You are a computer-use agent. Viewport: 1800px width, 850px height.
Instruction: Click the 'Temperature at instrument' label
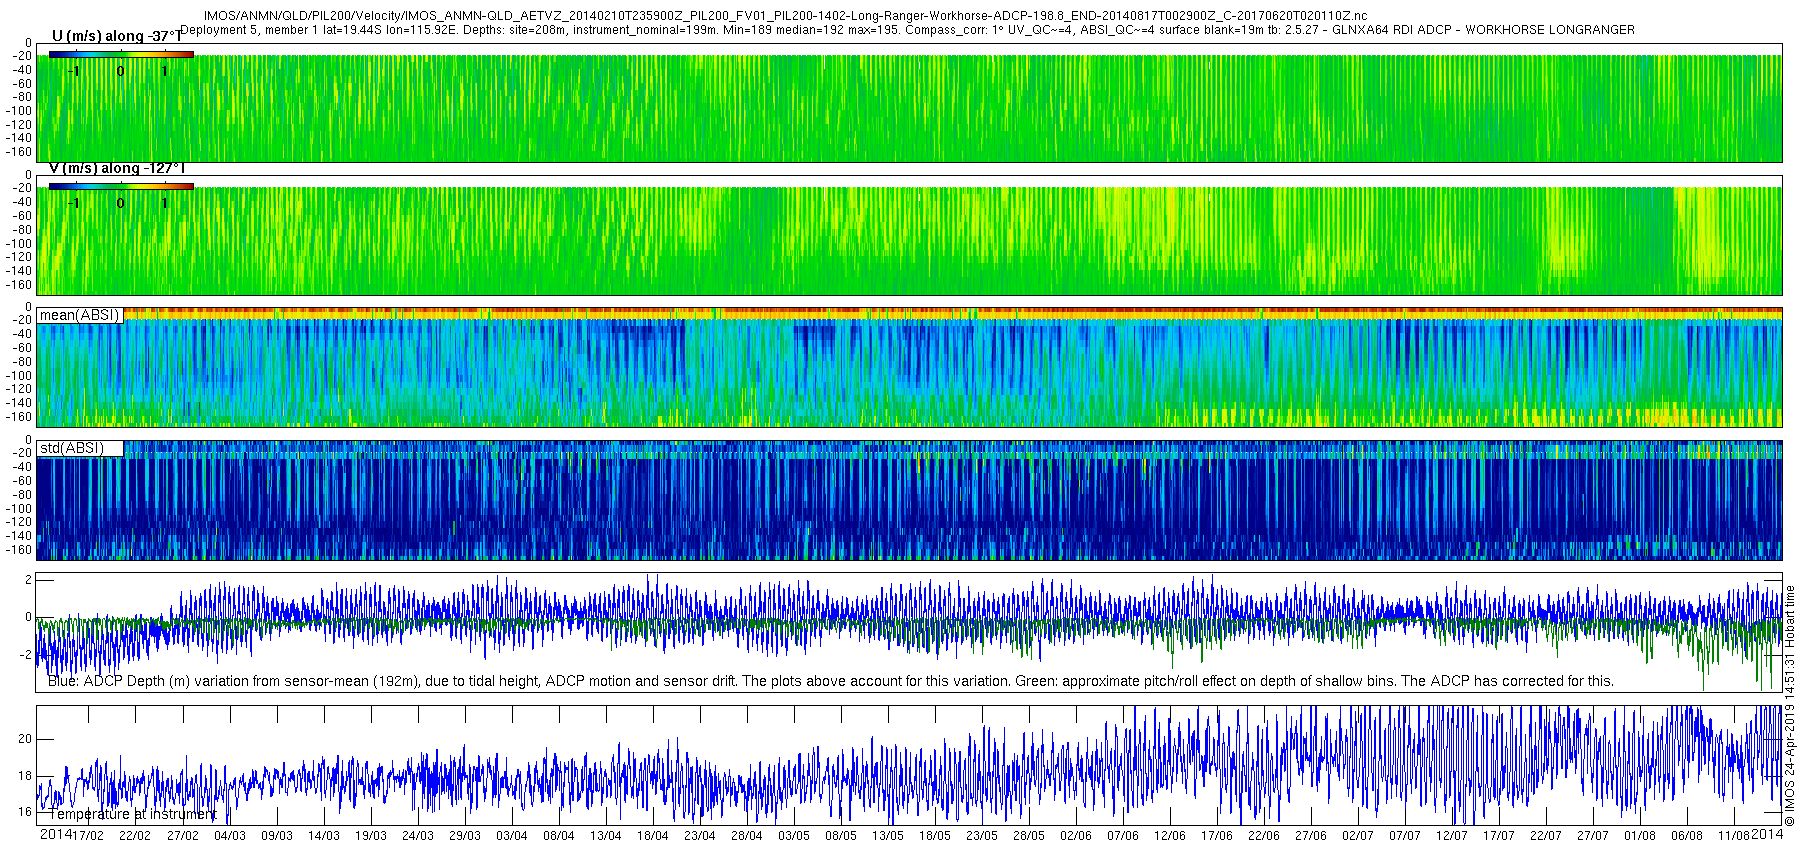132,814
